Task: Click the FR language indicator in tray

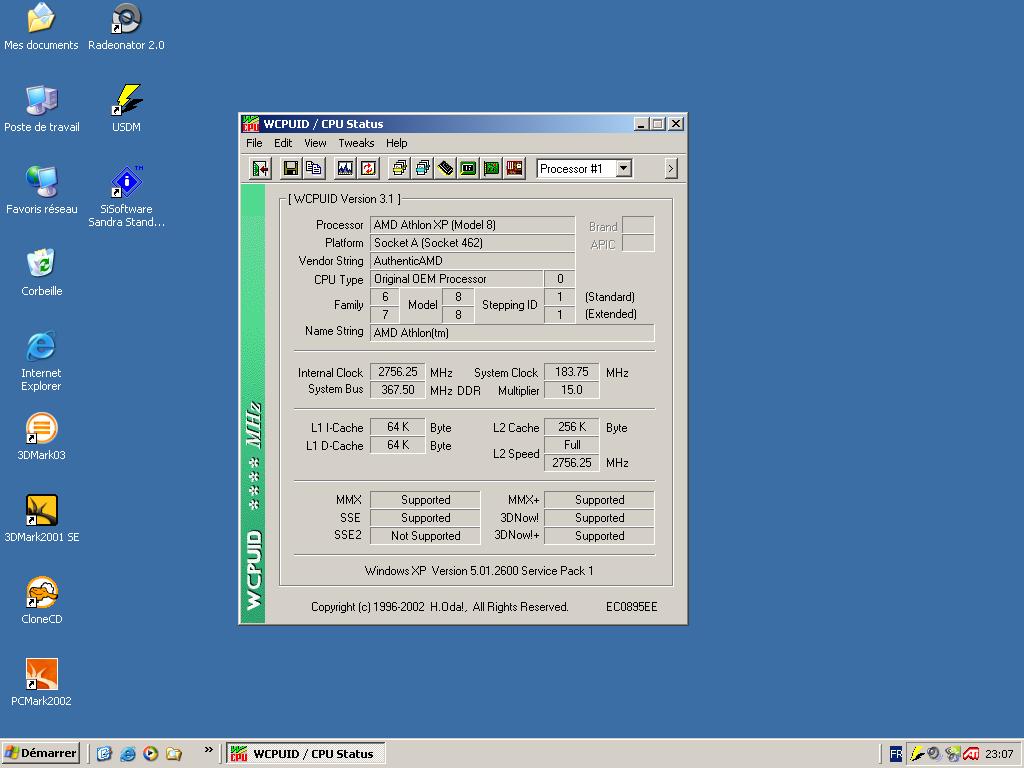Action: (x=896, y=754)
